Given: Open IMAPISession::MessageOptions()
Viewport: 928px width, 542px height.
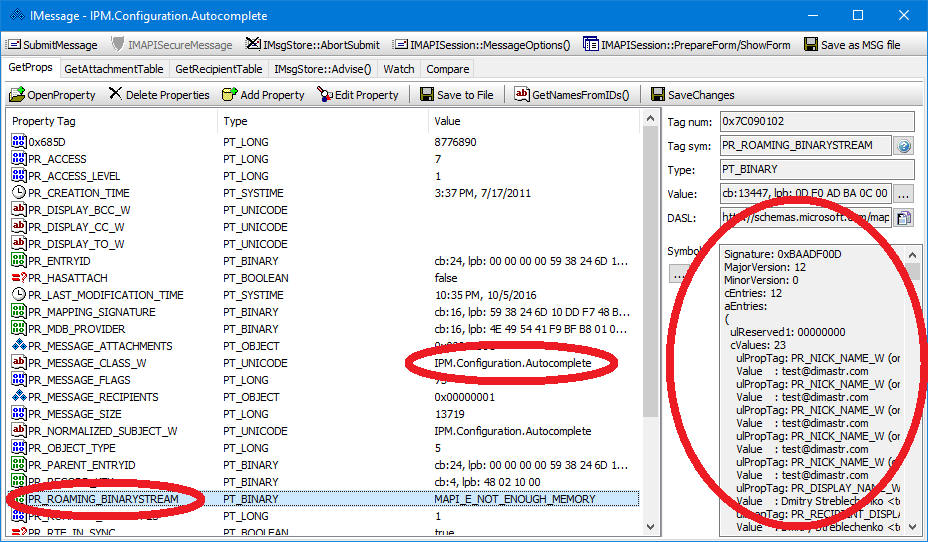Looking at the screenshot, I should [482, 45].
